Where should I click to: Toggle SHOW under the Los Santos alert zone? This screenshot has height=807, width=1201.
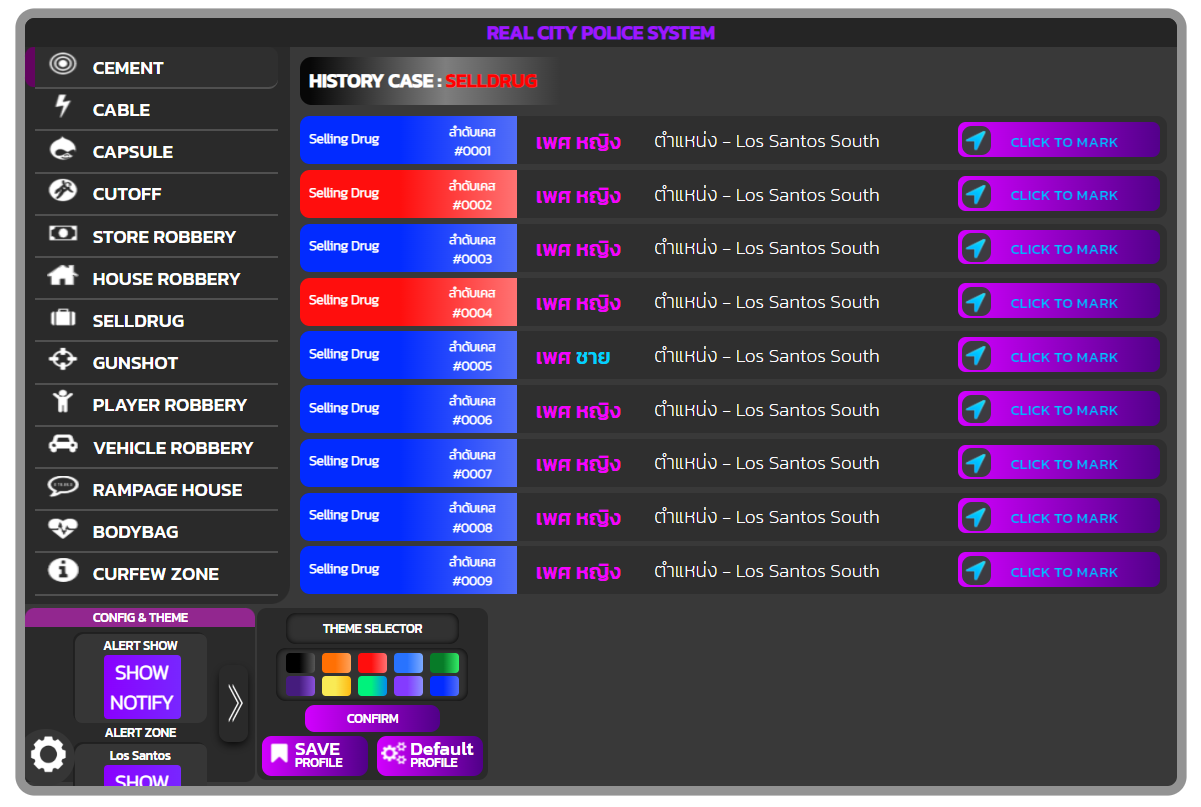[140, 780]
